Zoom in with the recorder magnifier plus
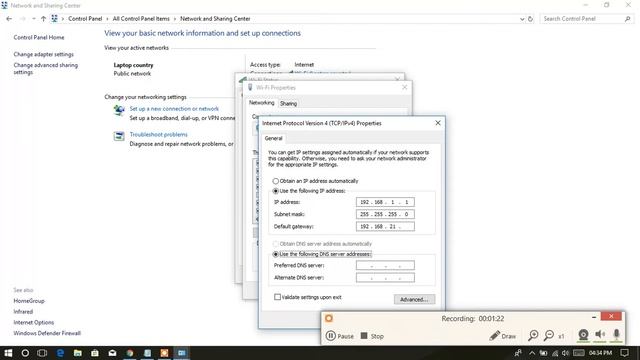Viewport: 640px width, 360px height. 533,336
